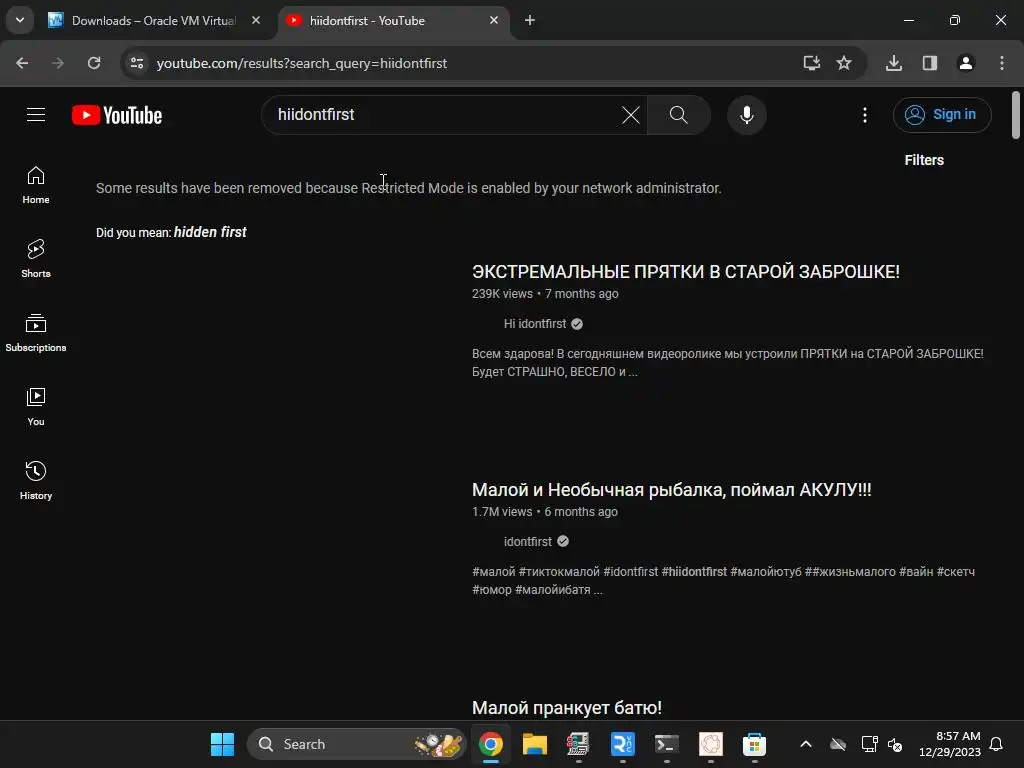Image resolution: width=1024 pixels, height=768 pixels.
Task: Click the magnifier search button
Action: coord(679,115)
